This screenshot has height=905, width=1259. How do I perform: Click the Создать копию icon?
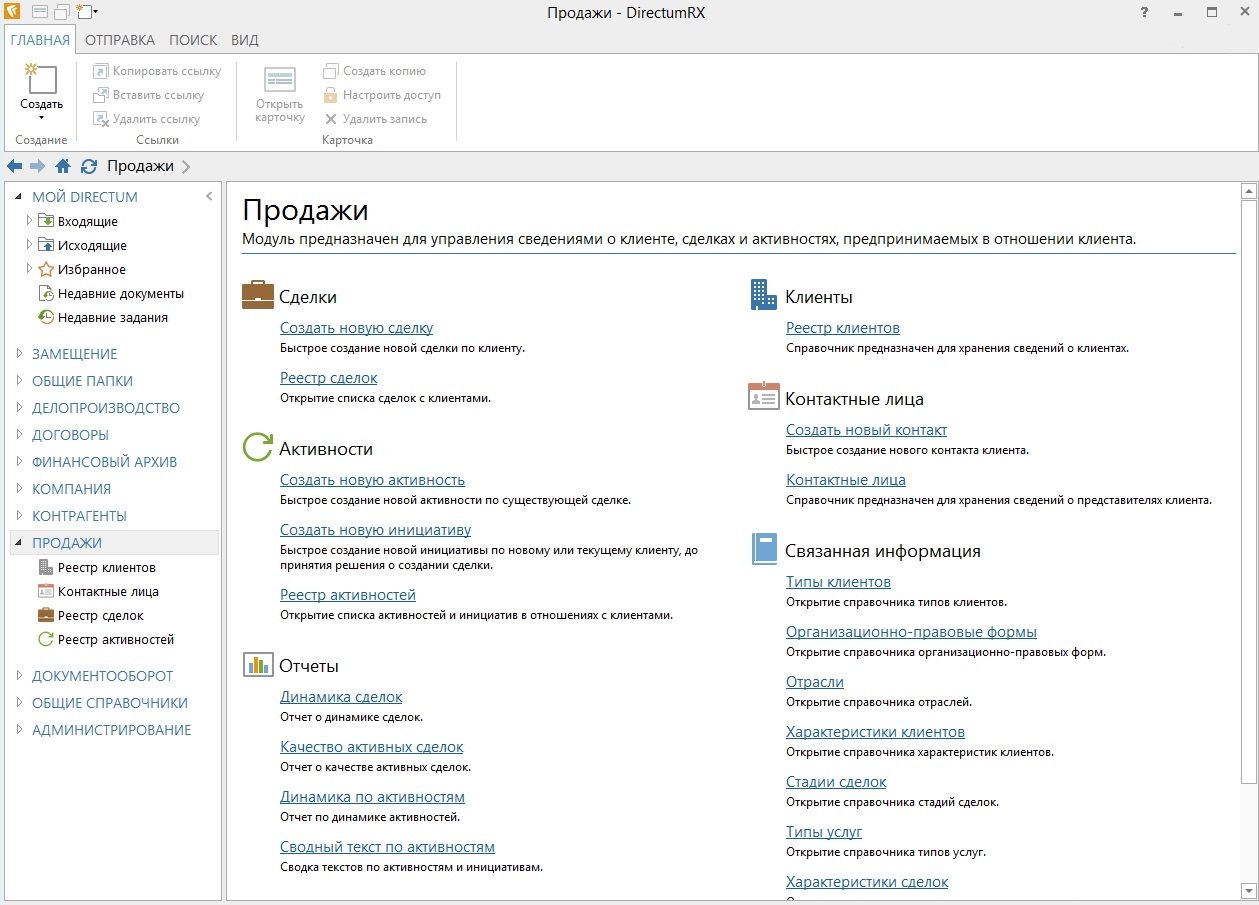coord(330,71)
